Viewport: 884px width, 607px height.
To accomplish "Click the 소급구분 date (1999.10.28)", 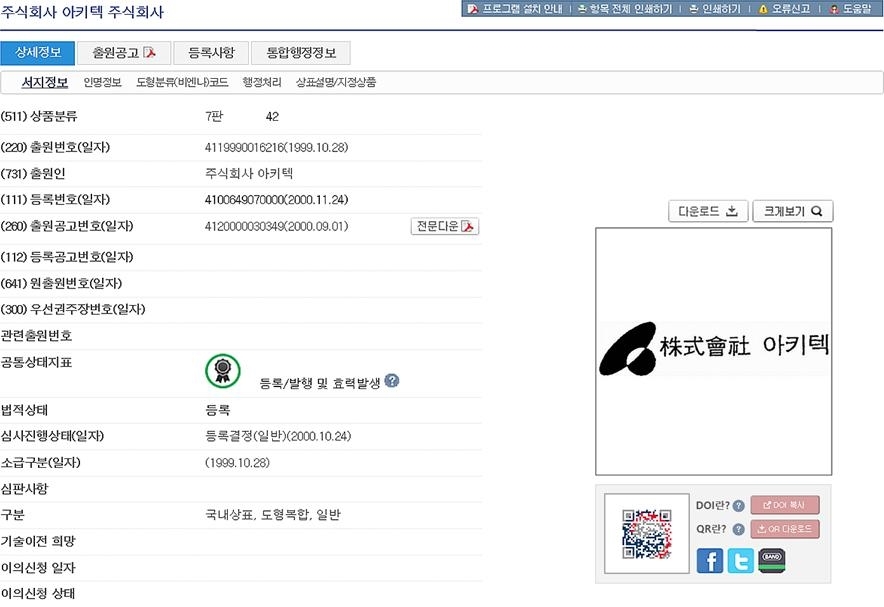I will coord(237,463).
